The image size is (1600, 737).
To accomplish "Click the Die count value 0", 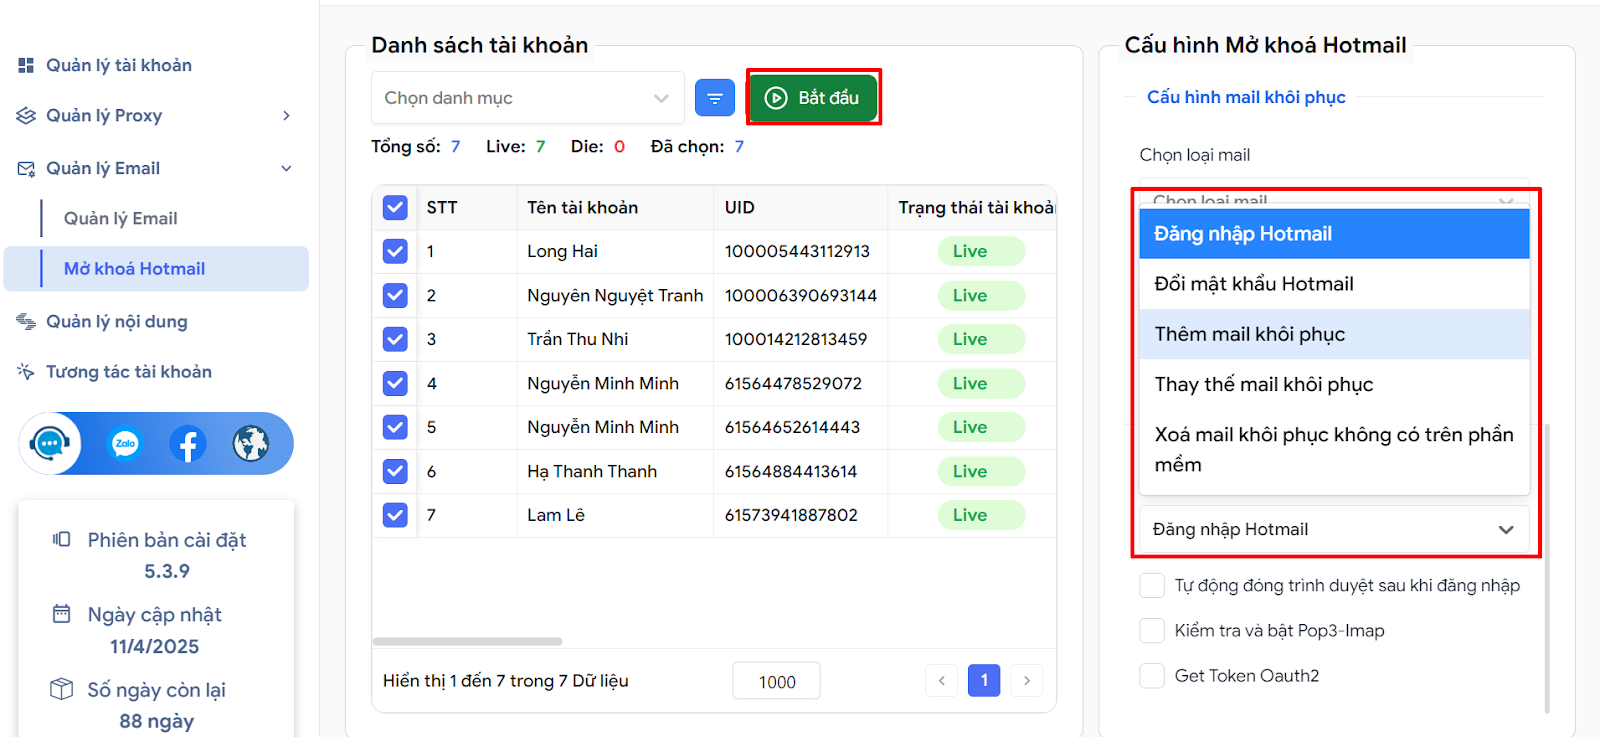I will pos(619,146).
